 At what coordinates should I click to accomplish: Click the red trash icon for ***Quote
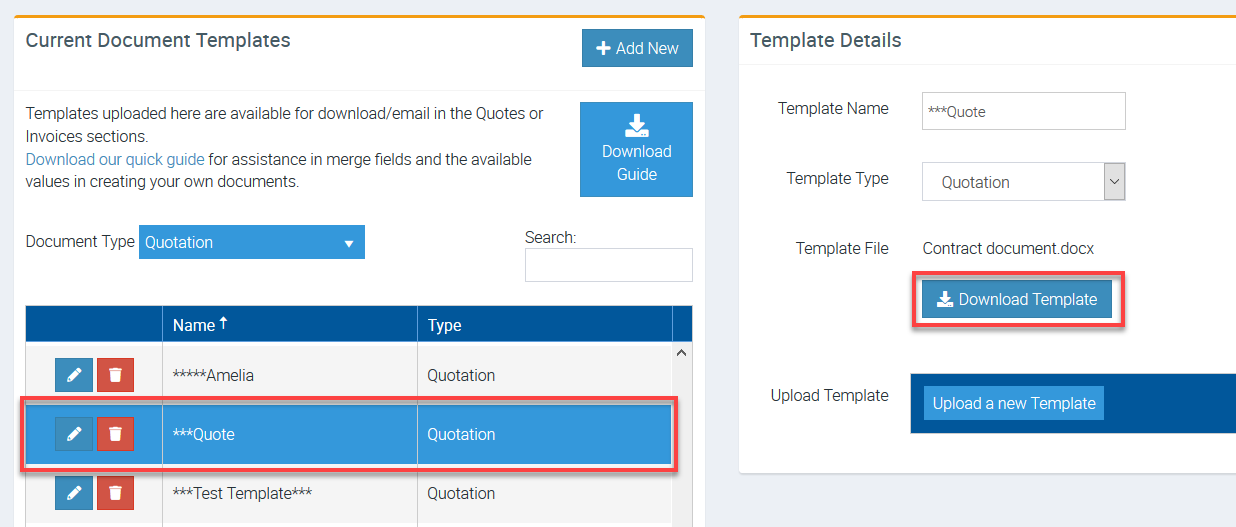tap(115, 434)
